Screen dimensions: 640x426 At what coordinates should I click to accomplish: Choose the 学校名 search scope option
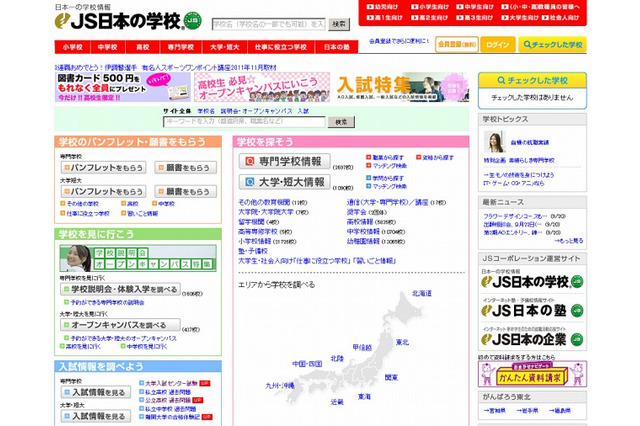click(206, 111)
